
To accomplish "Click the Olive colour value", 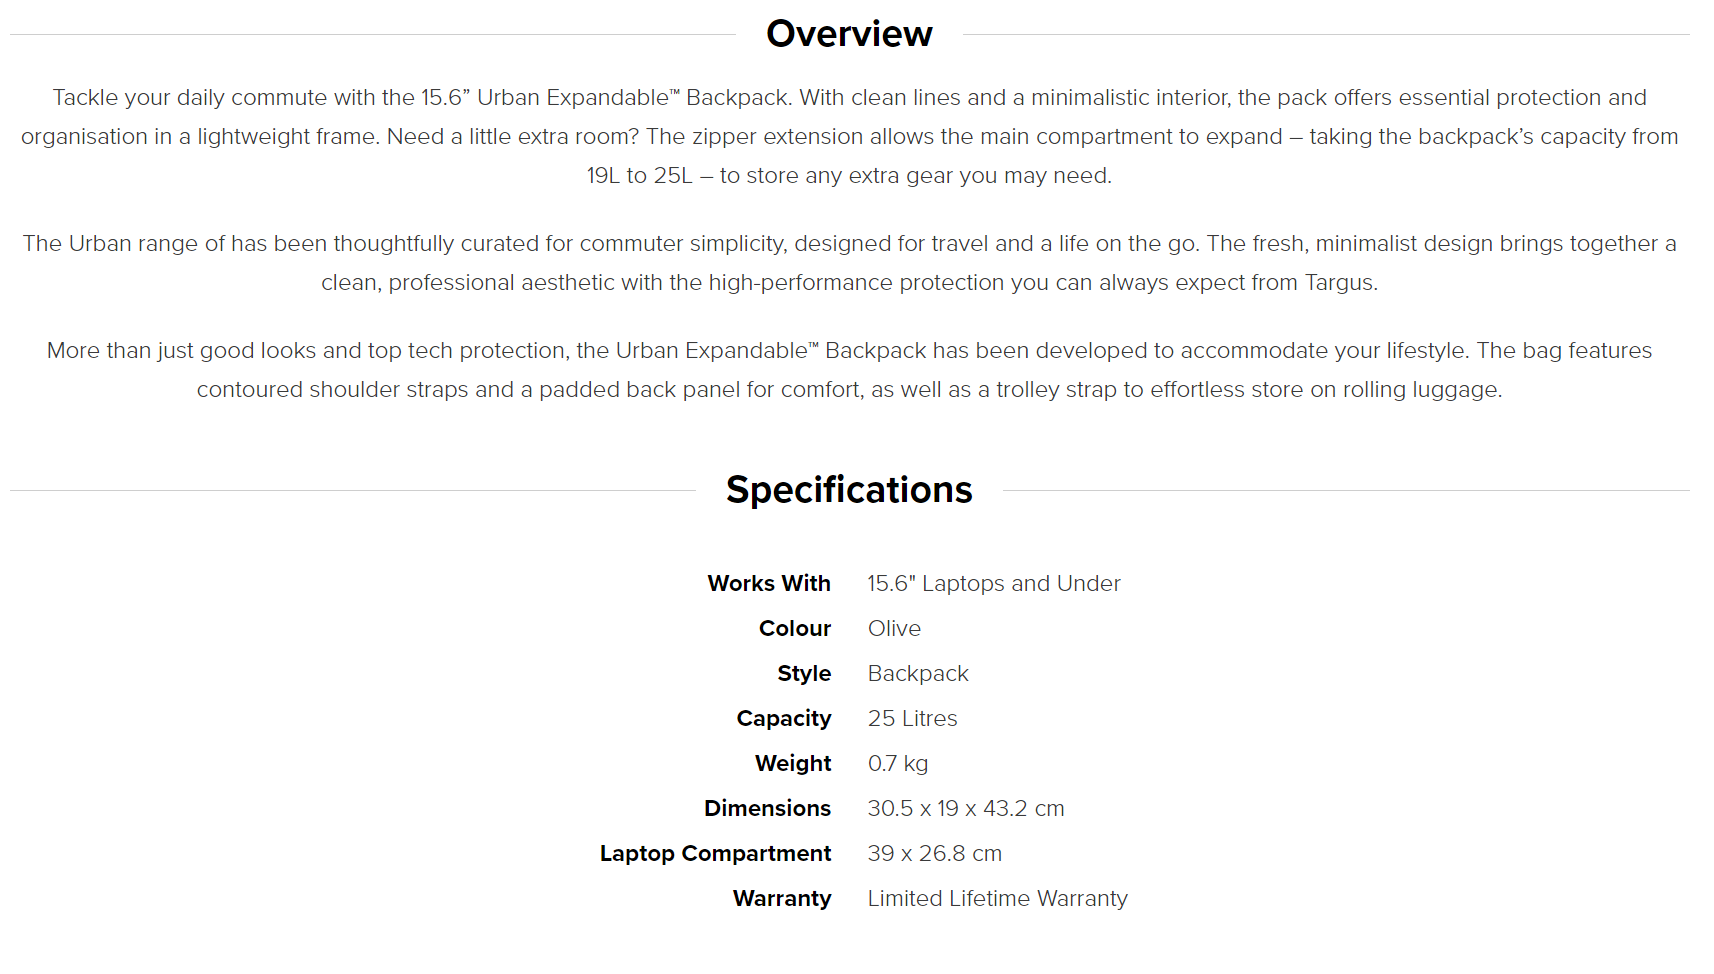I will point(894,628).
